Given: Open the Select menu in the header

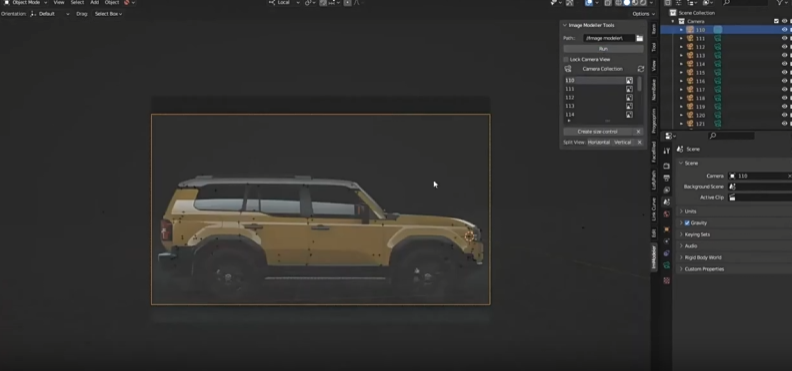Looking at the screenshot, I should pyautogui.click(x=77, y=3).
